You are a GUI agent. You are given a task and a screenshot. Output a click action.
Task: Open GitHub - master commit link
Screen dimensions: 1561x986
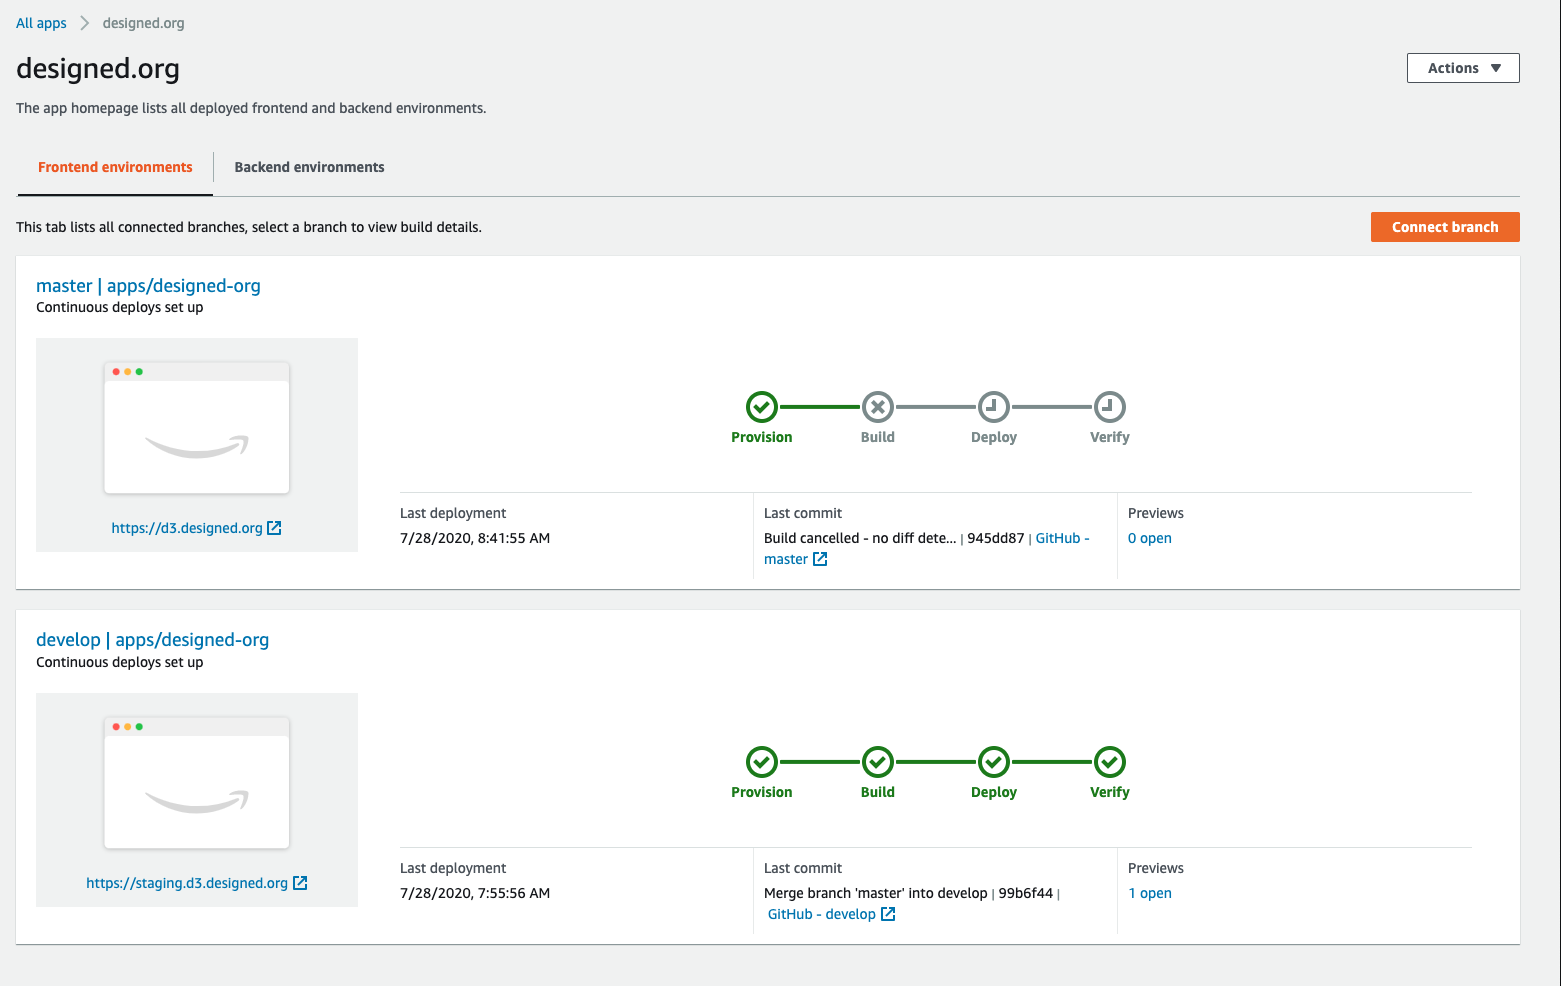click(1062, 538)
